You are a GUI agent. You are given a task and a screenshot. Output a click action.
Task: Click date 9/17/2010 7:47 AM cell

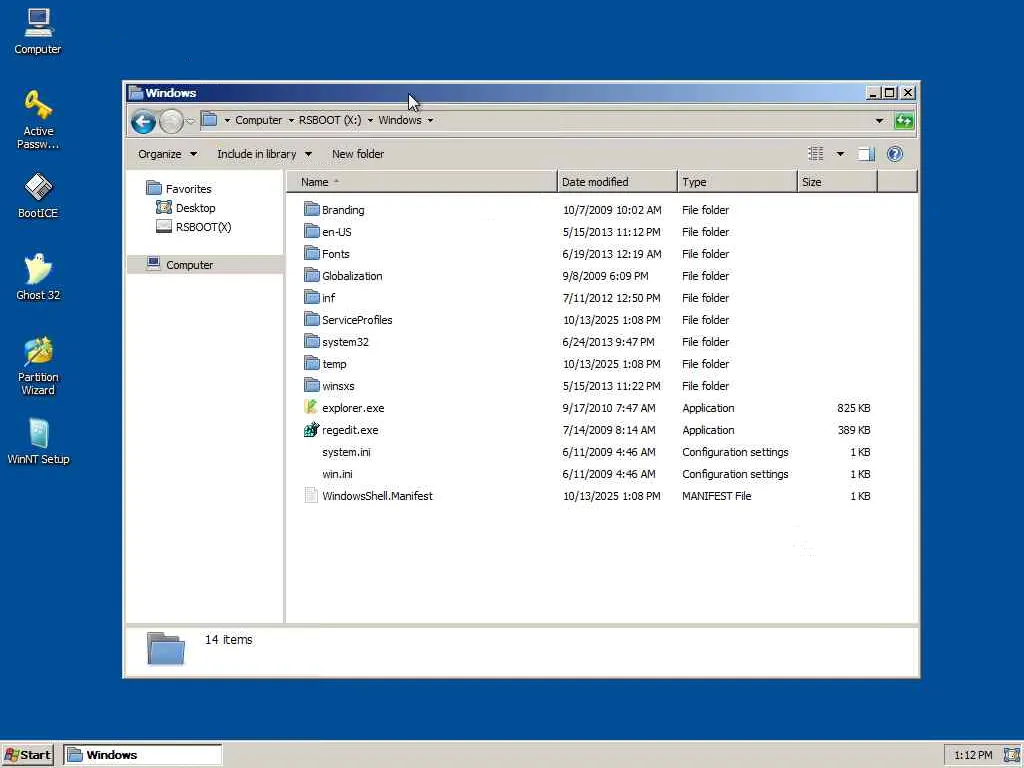tap(609, 408)
